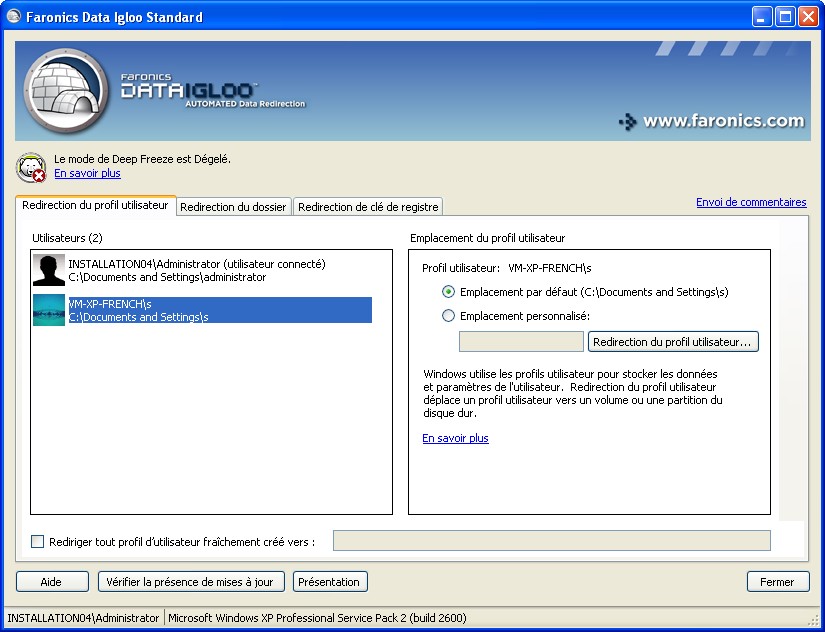Image resolution: width=825 pixels, height=632 pixels.
Task: Click 'Utilisateurs (2)' list heading
Action: coord(67,238)
